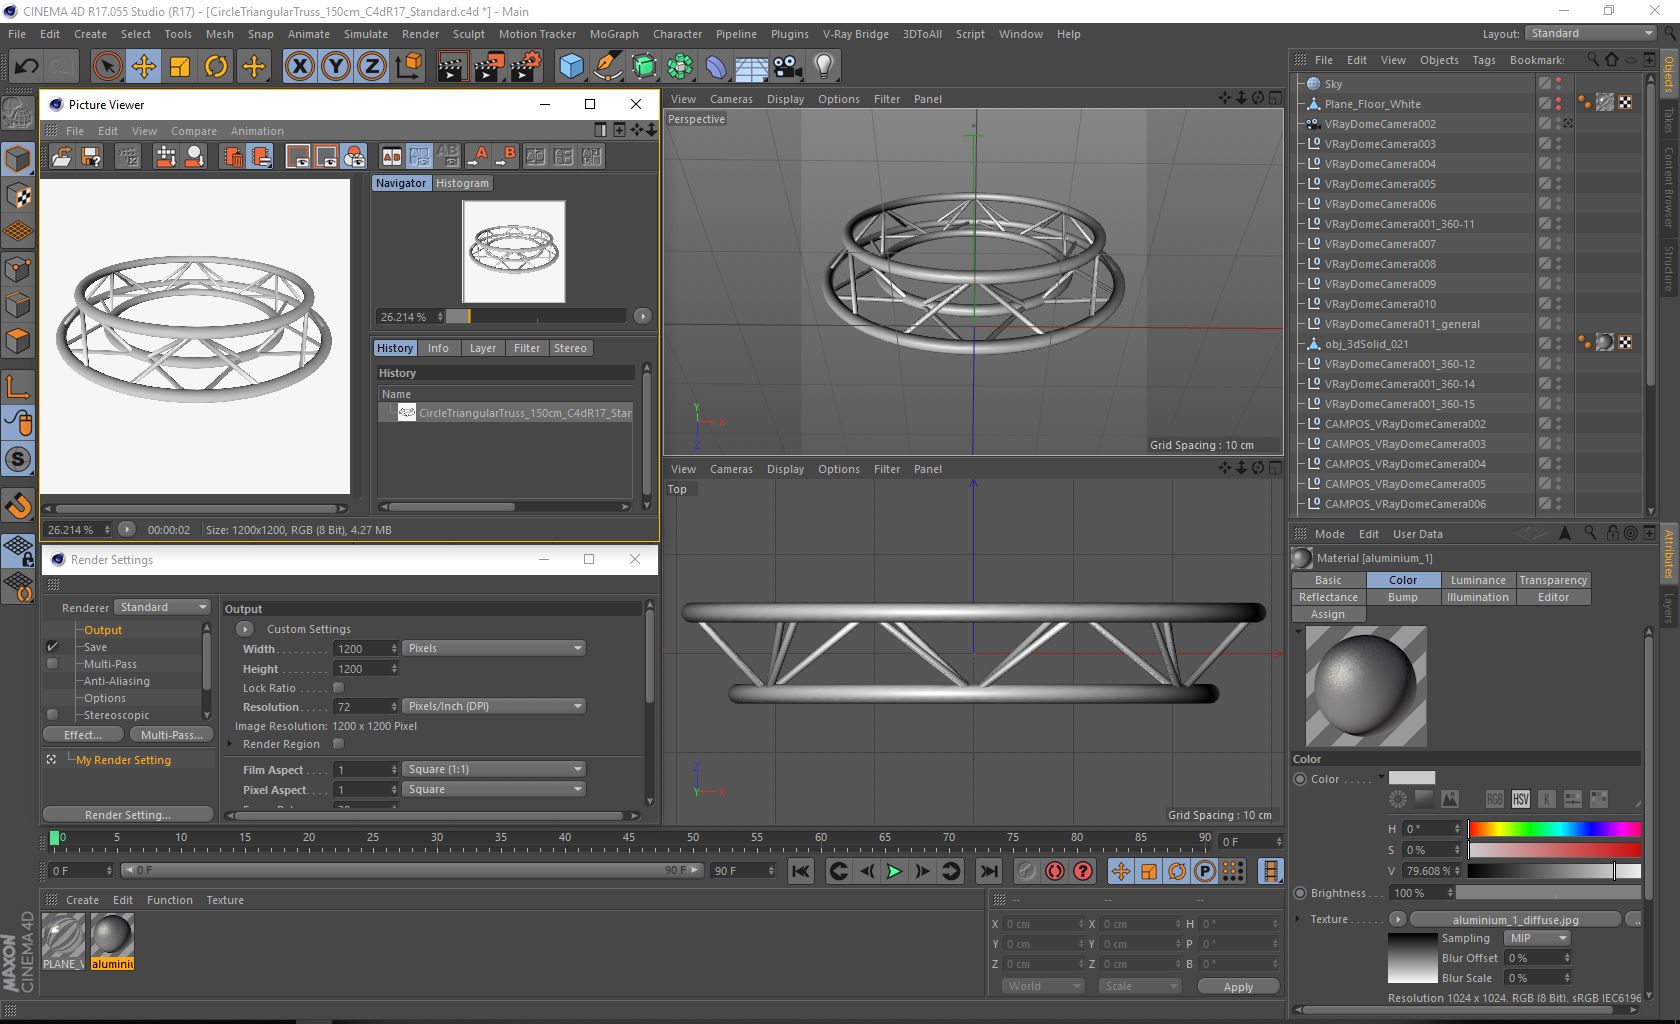Select the Rotate tool icon
The image size is (1680, 1024).
[216, 67]
